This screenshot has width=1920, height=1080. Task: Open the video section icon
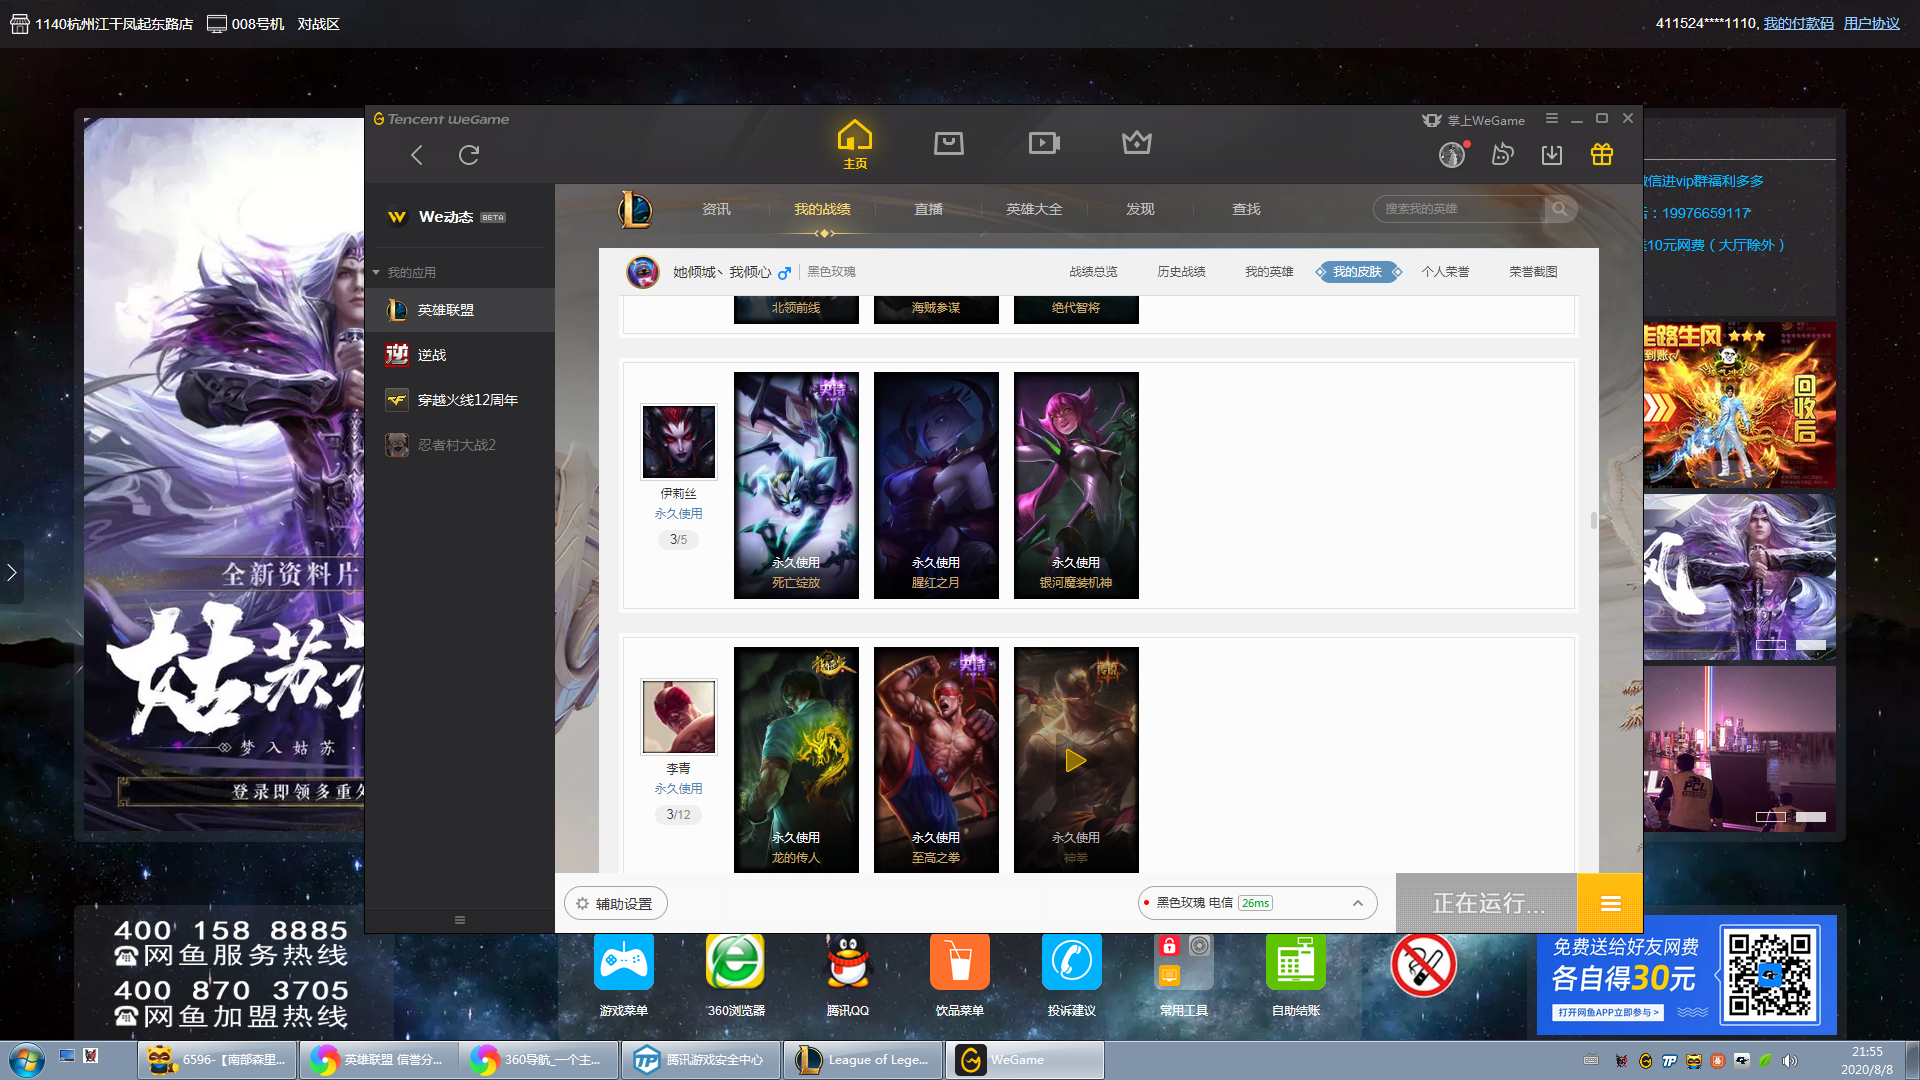pyautogui.click(x=1044, y=143)
